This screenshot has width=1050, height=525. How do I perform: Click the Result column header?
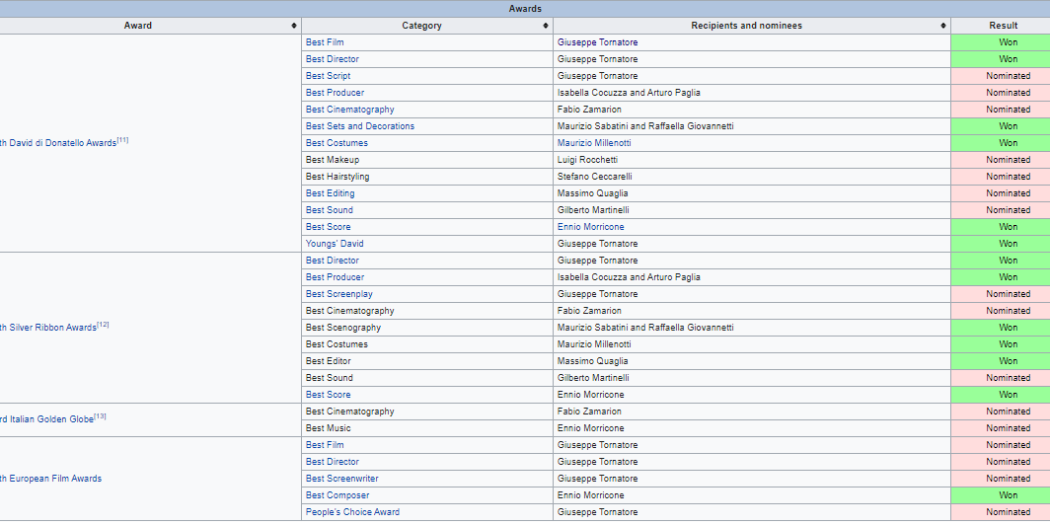(1003, 25)
